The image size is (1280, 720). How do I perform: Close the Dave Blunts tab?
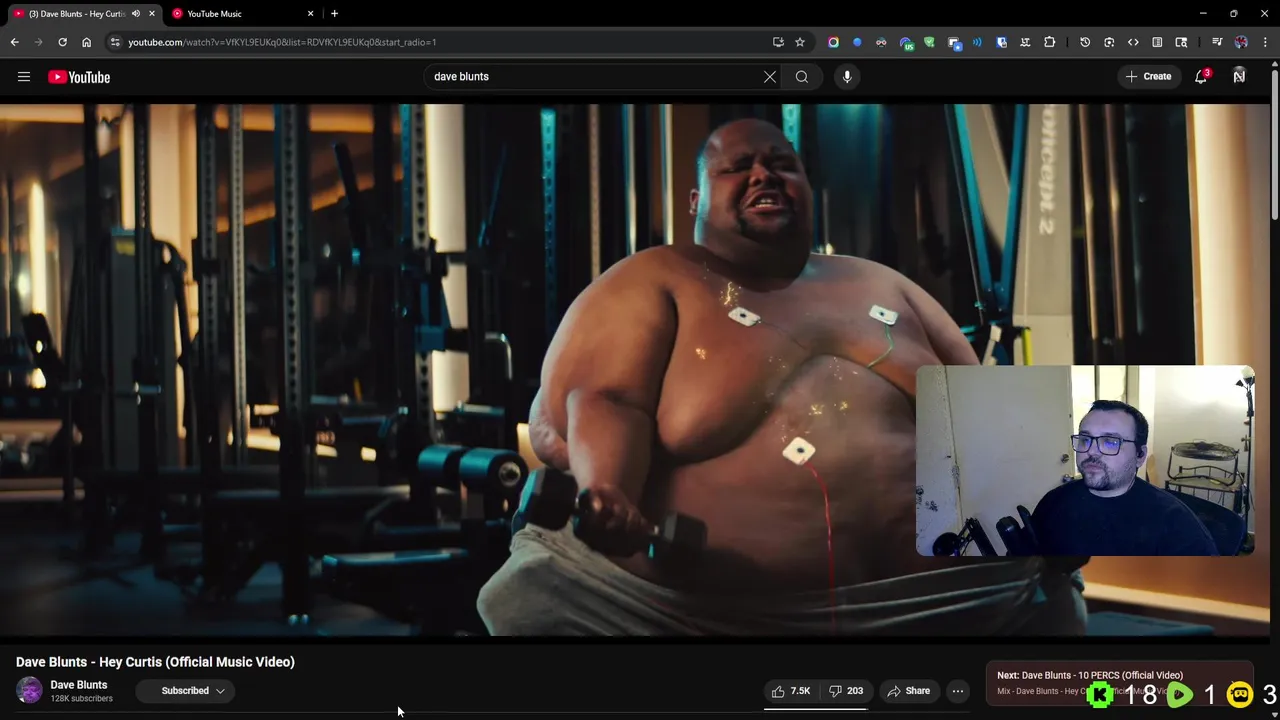(x=152, y=14)
